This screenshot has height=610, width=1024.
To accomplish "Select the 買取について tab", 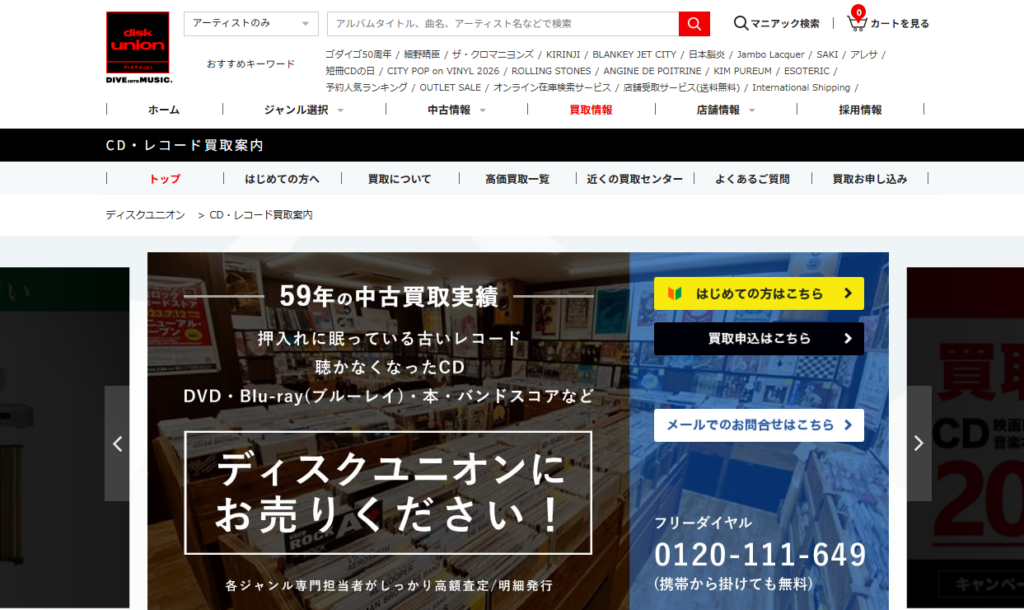I will pos(400,178).
